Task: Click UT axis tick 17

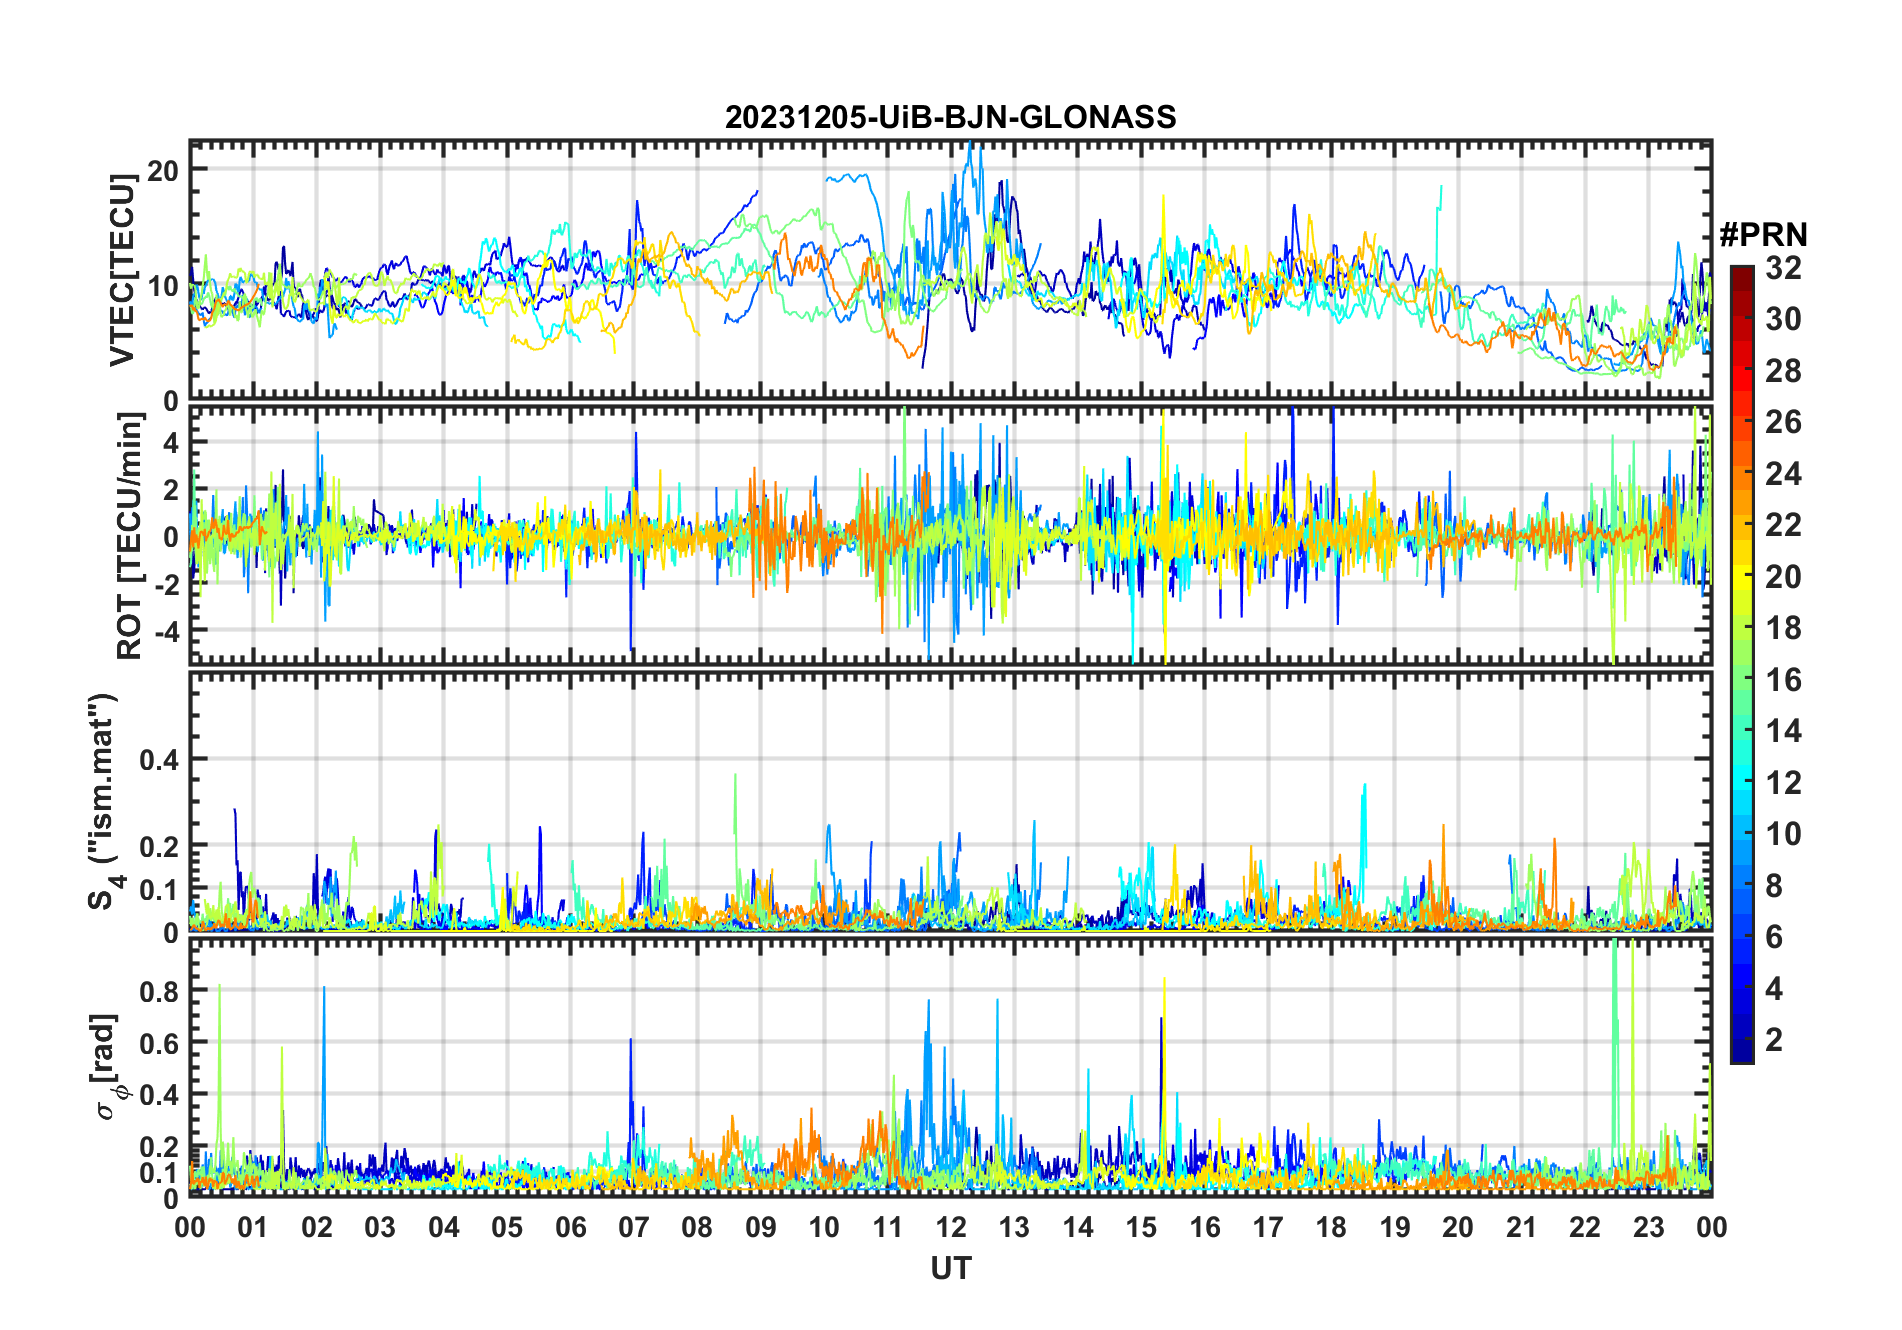Action: [1268, 1227]
